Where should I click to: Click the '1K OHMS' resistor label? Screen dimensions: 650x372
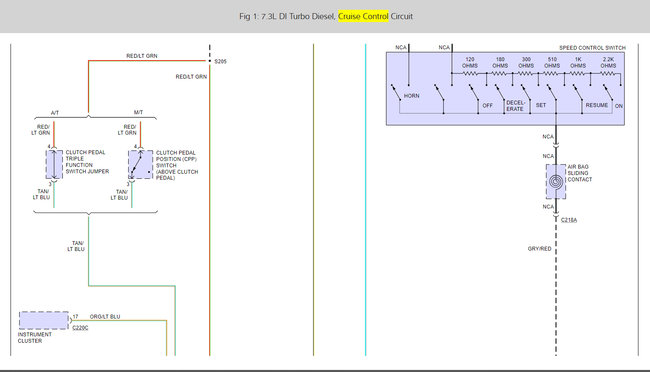[x=578, y=63]
